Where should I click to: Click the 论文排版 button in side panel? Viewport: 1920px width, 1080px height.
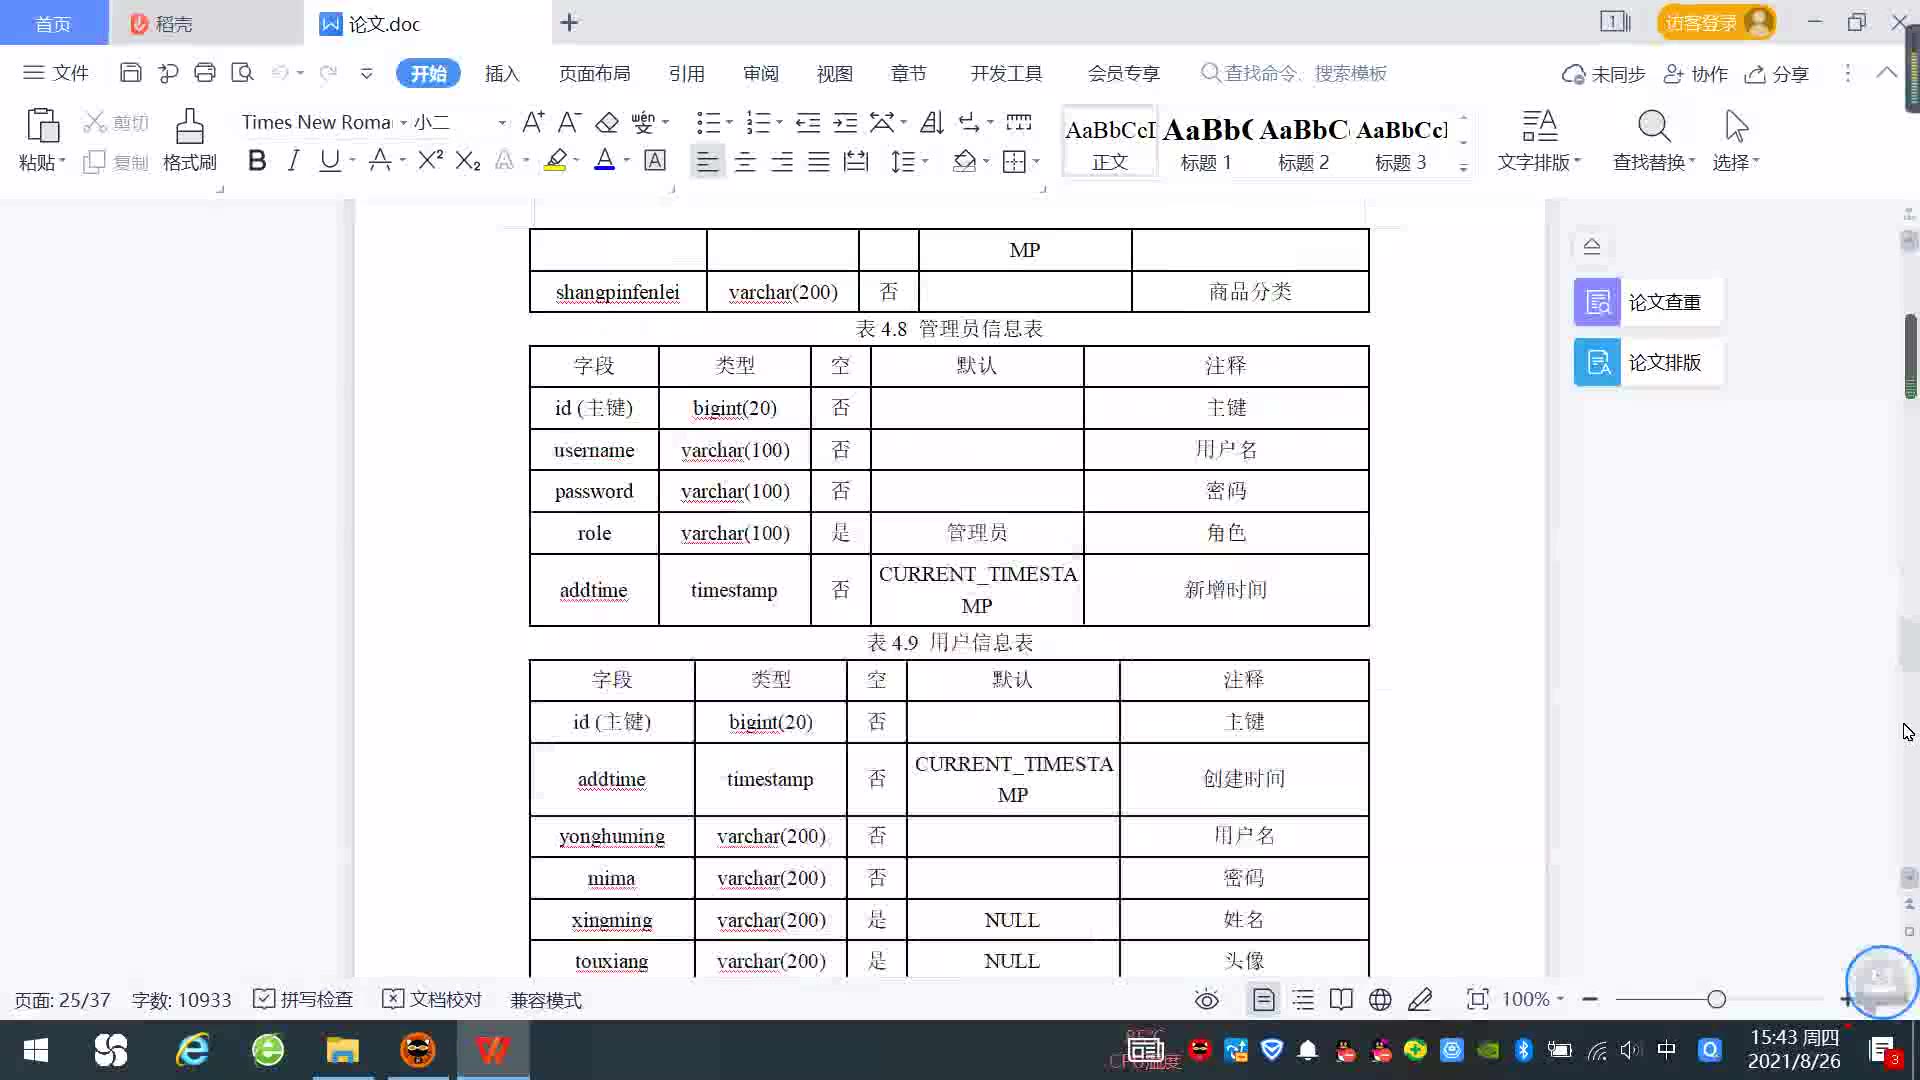1647,362
